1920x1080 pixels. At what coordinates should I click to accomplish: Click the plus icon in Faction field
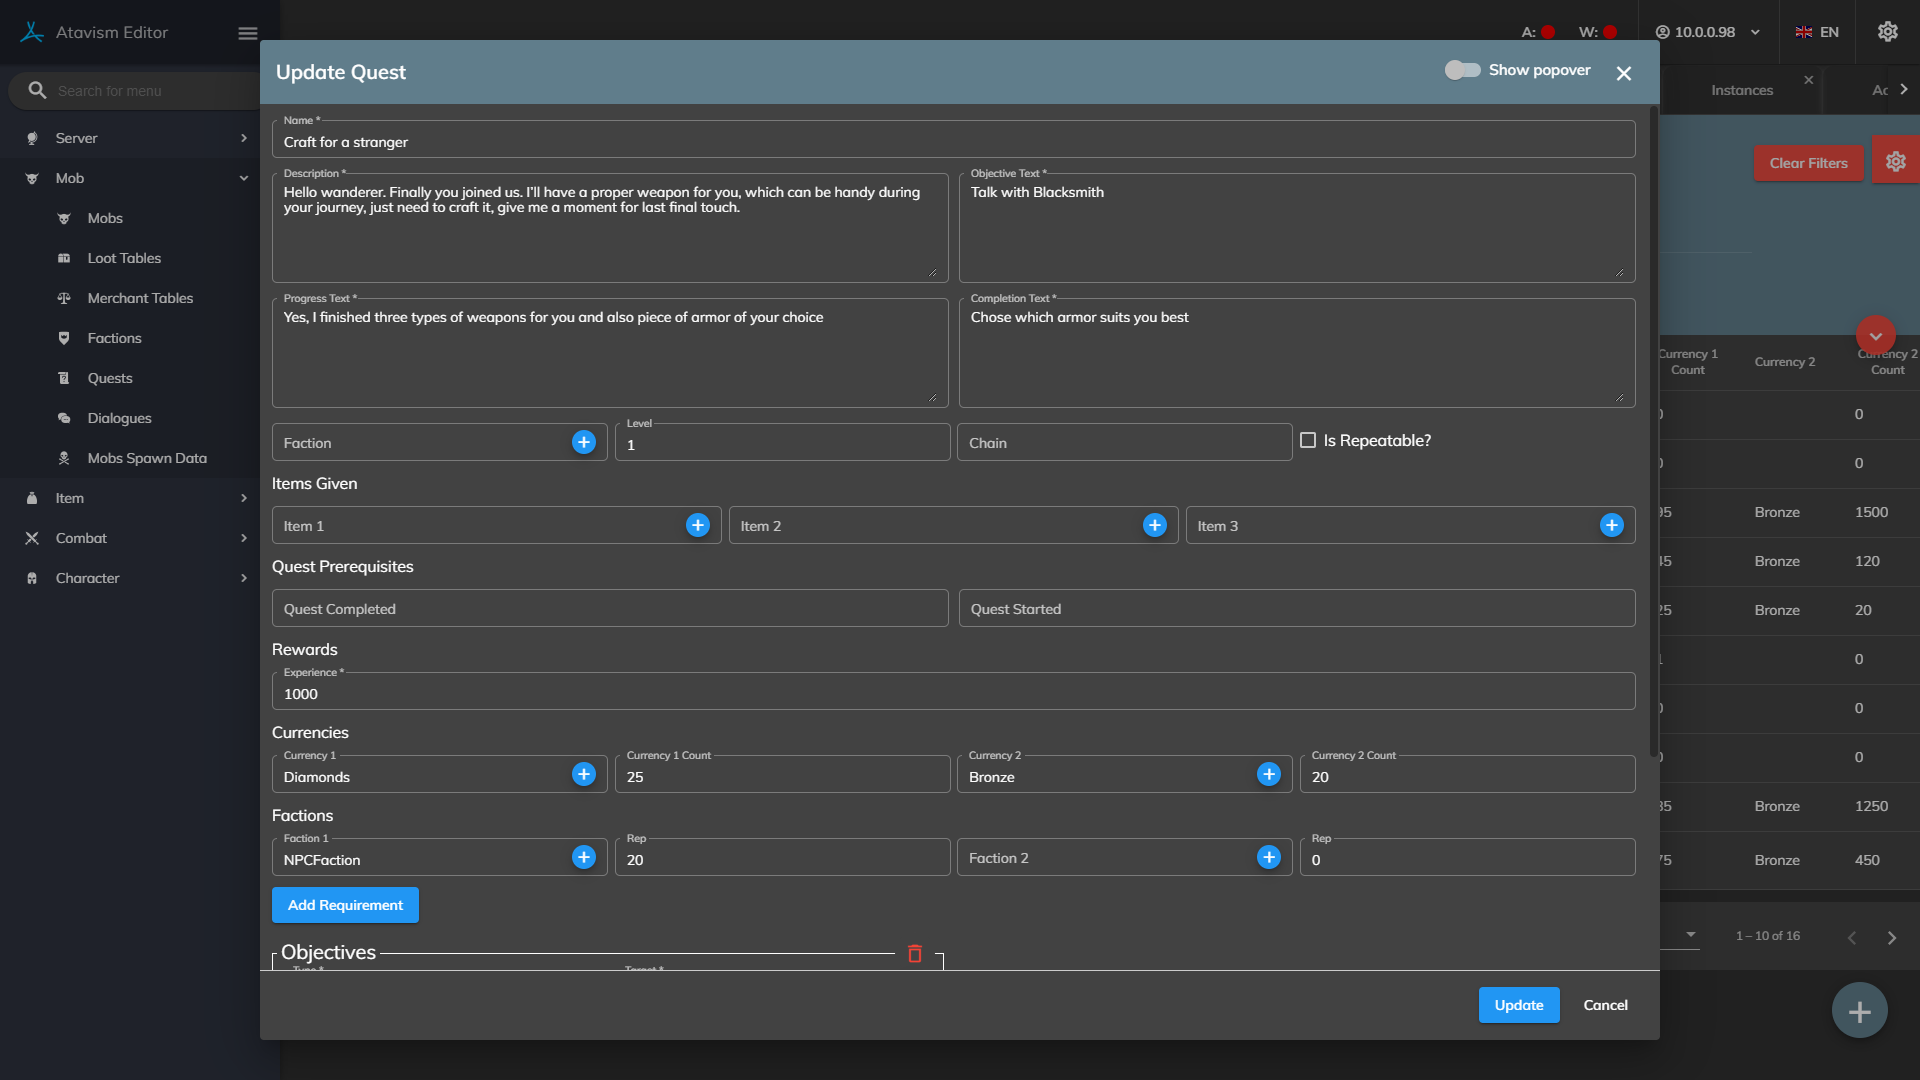tap(584, 442)
